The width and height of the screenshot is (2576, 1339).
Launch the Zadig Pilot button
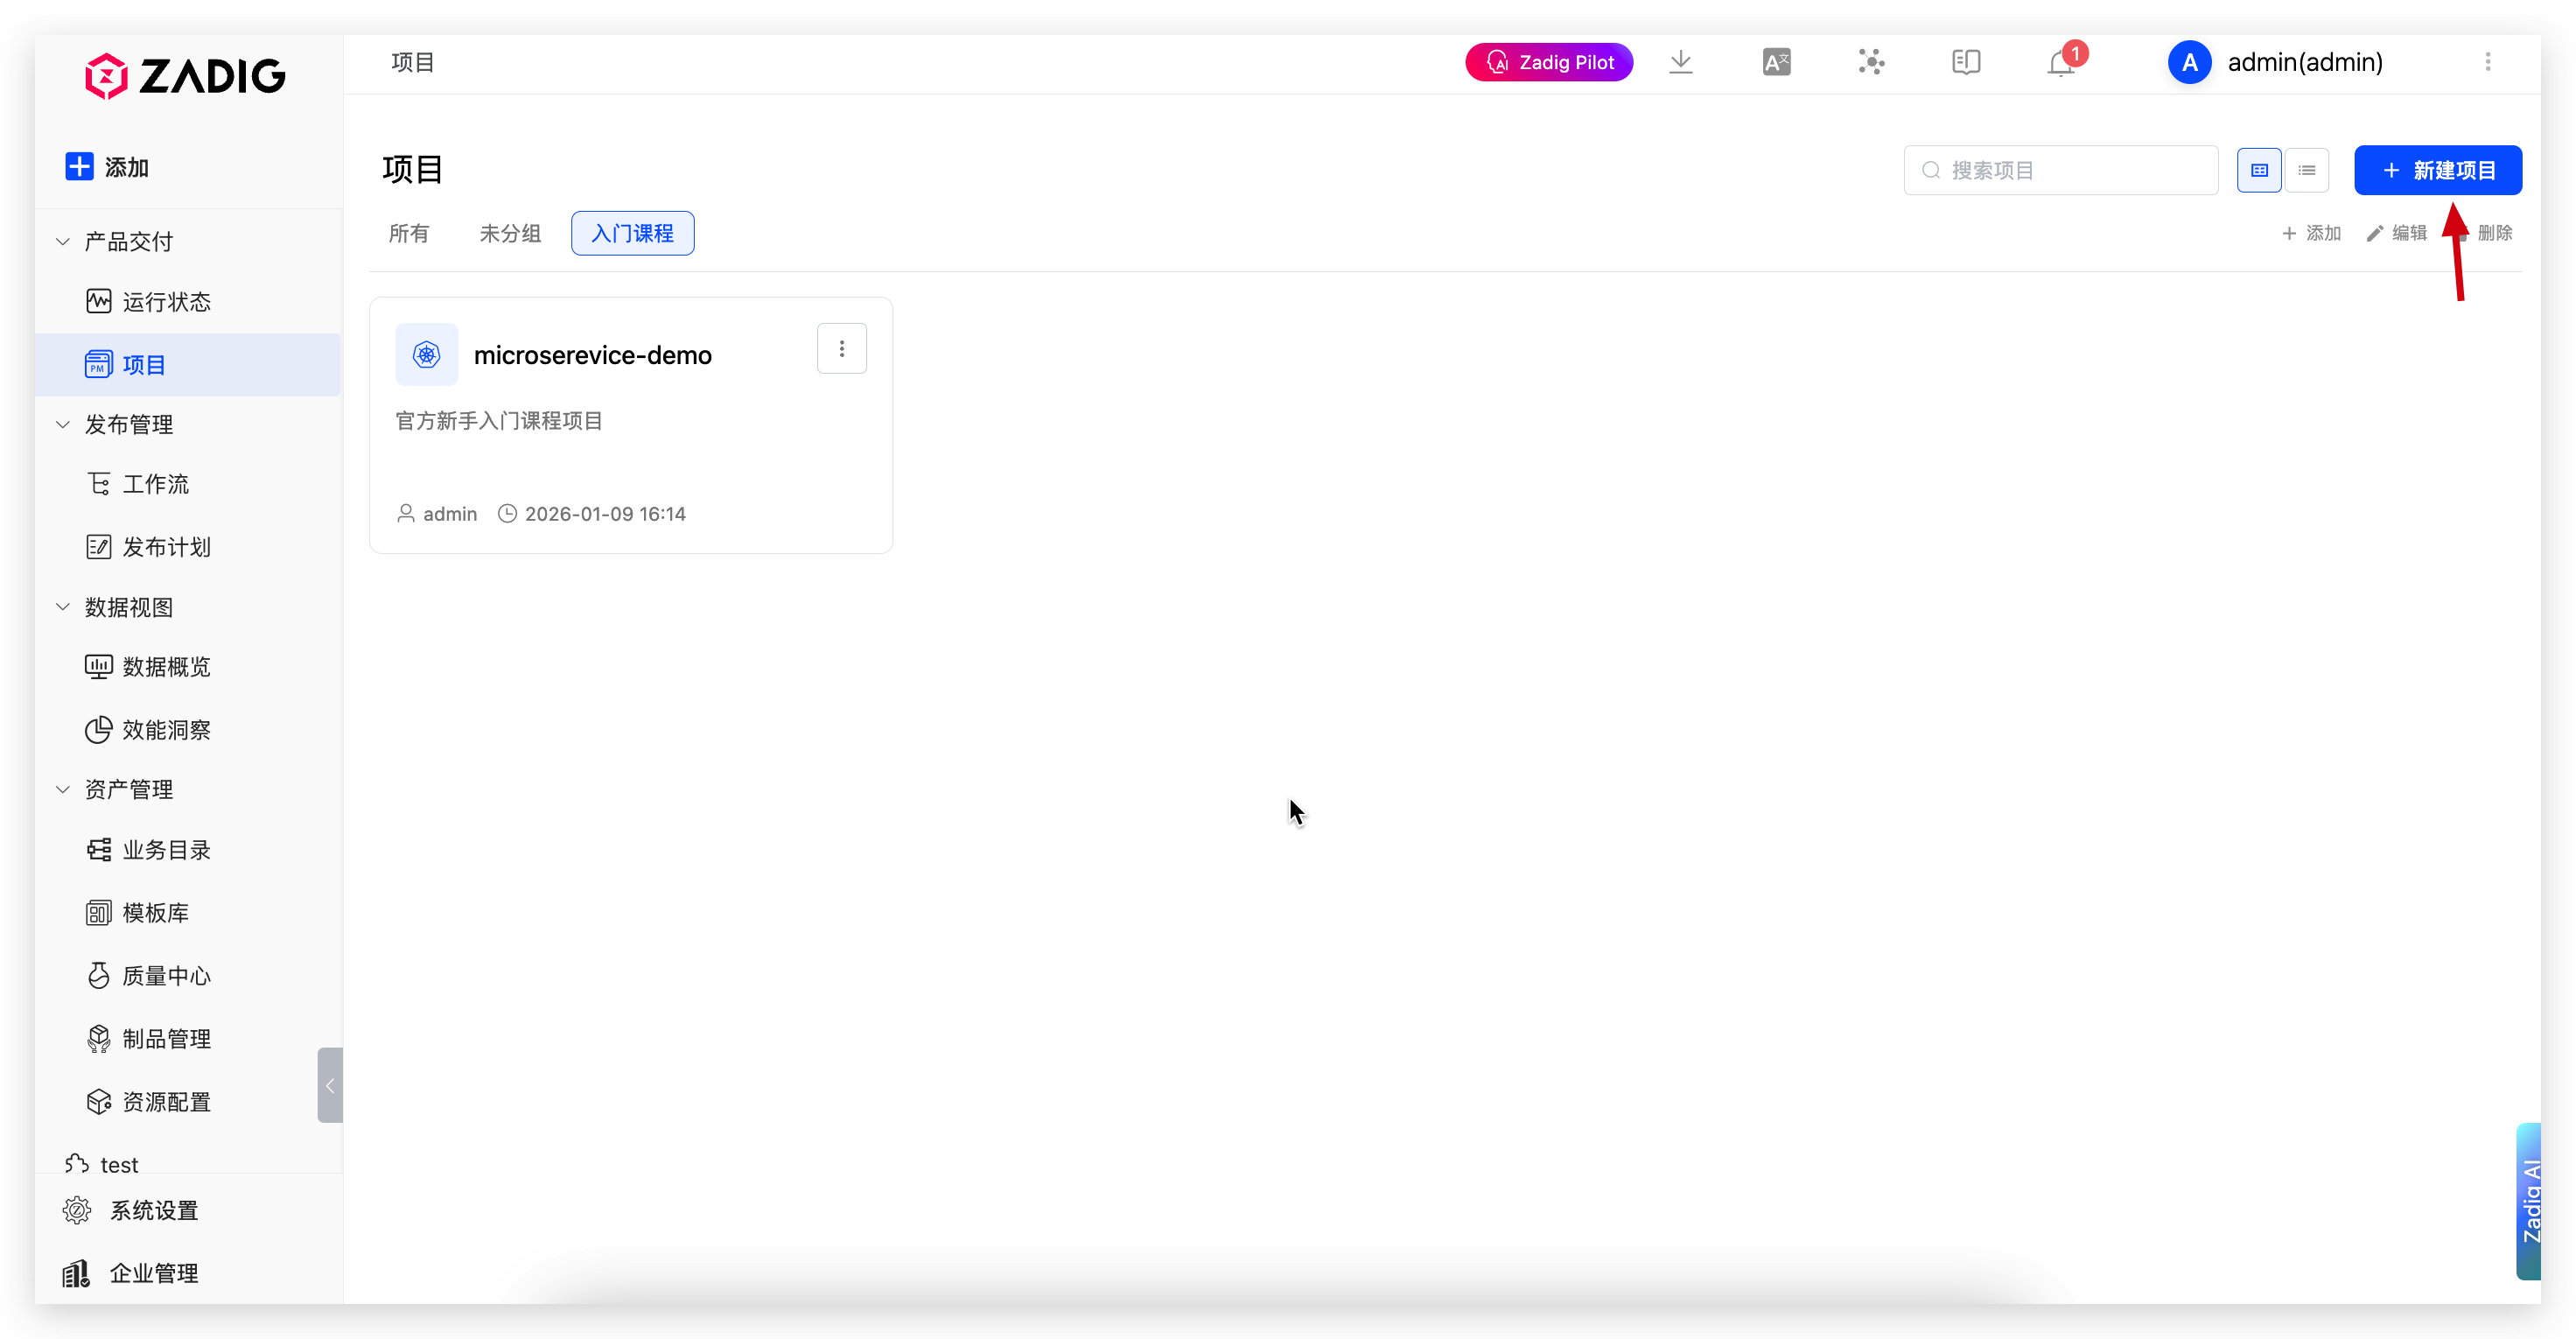(x=1549, y=62)
